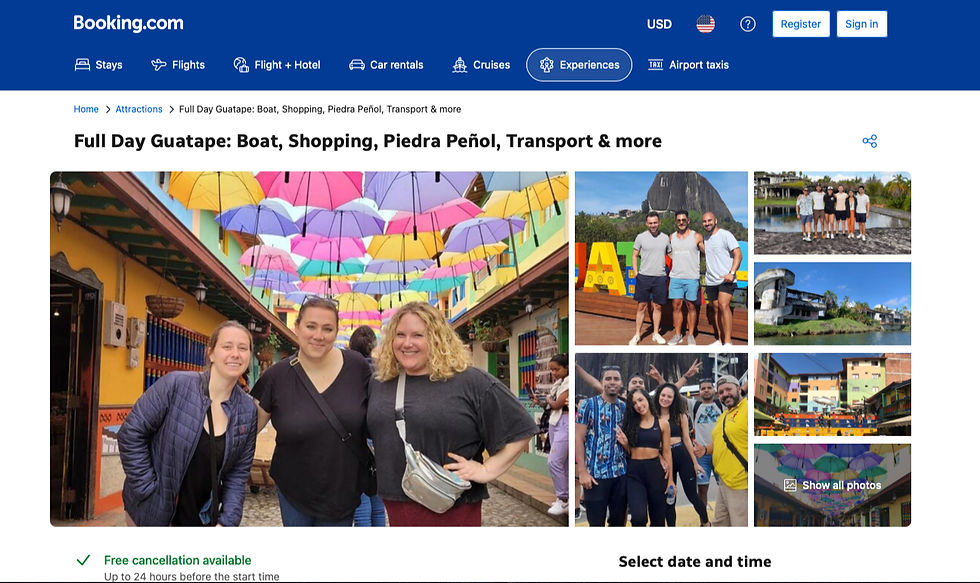Image resolution: width=980 pixels, height=583 pixels.
Task: Click the Register button
Action: pos(800,24)
